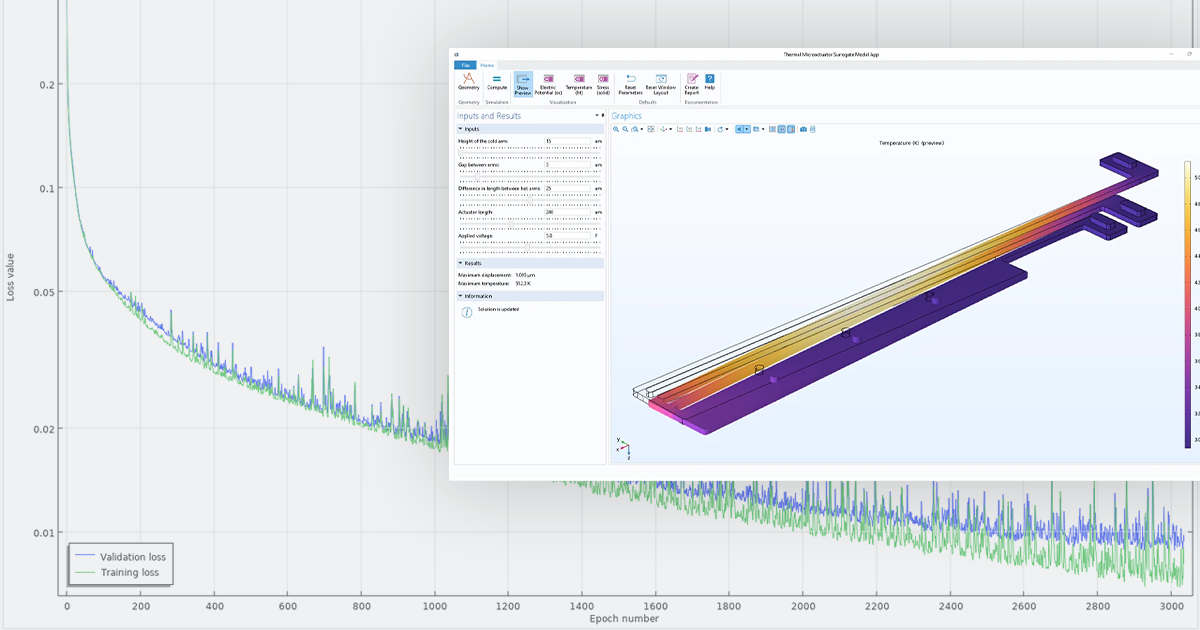
Task: Switch to the Home ribbon tab
Action: (x=488, y=66)
